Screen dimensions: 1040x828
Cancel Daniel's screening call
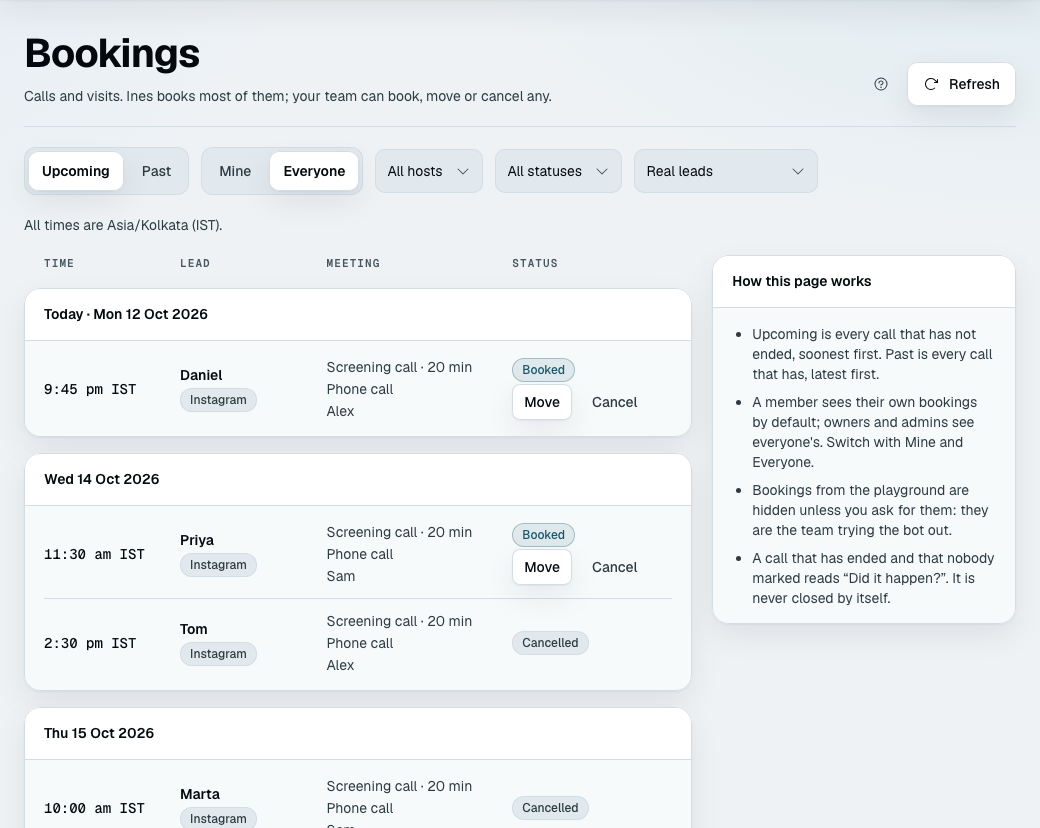tap(614, 402)
